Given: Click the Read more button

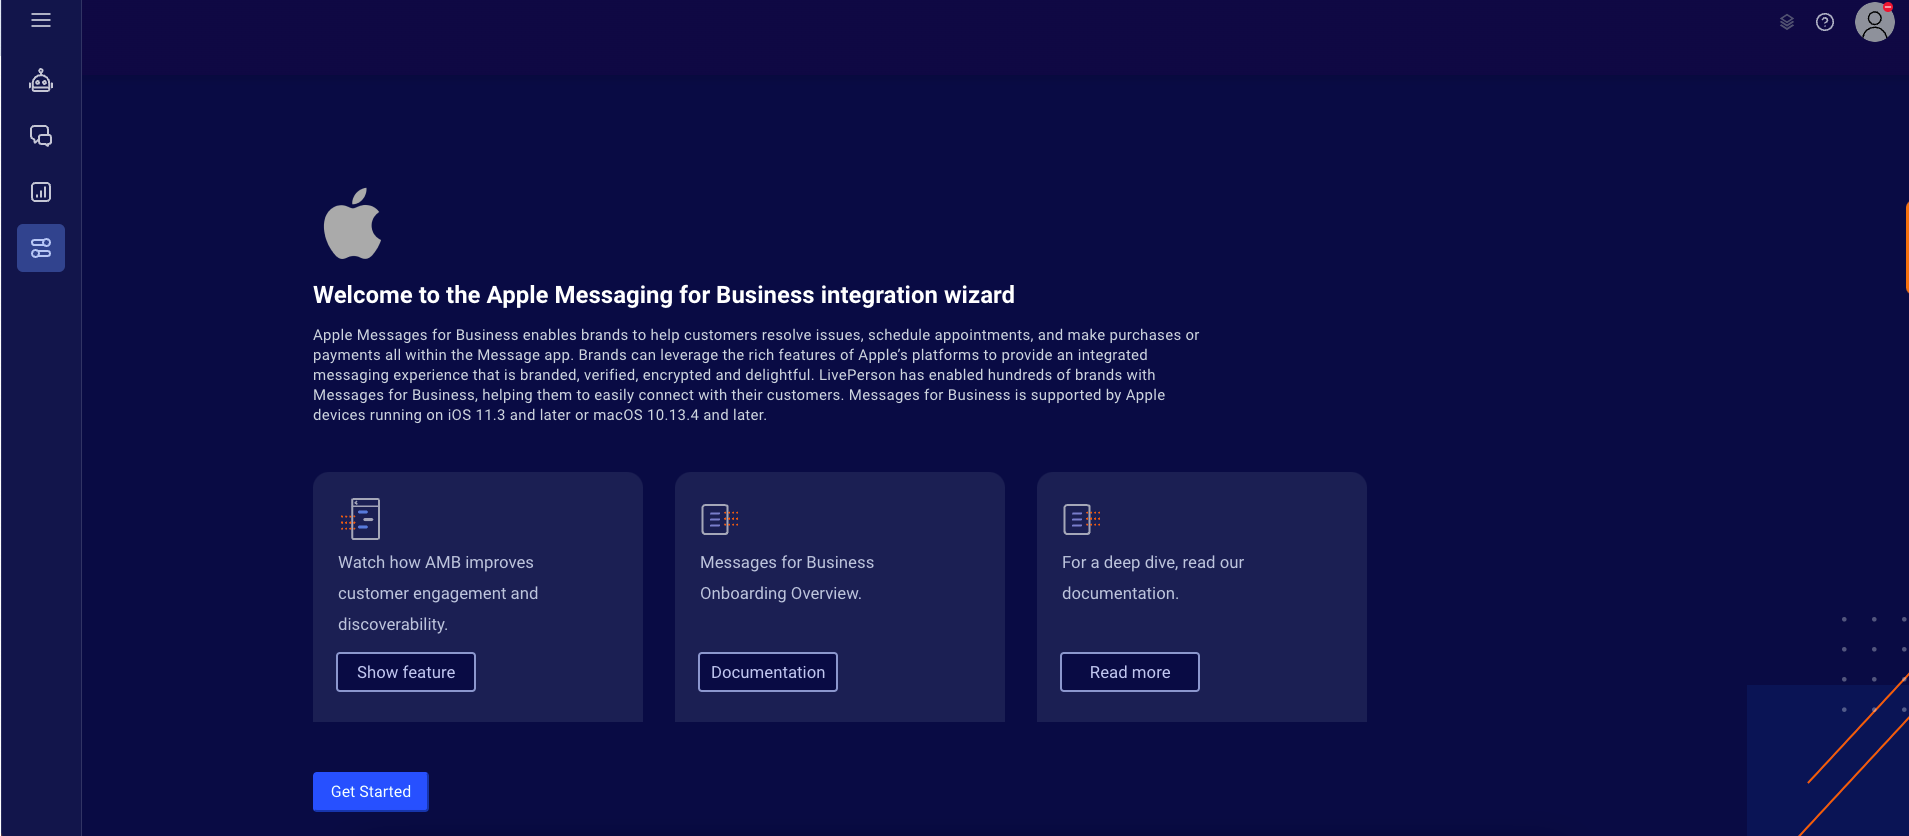Looking at the screenshot, I should click(1130, 672).
